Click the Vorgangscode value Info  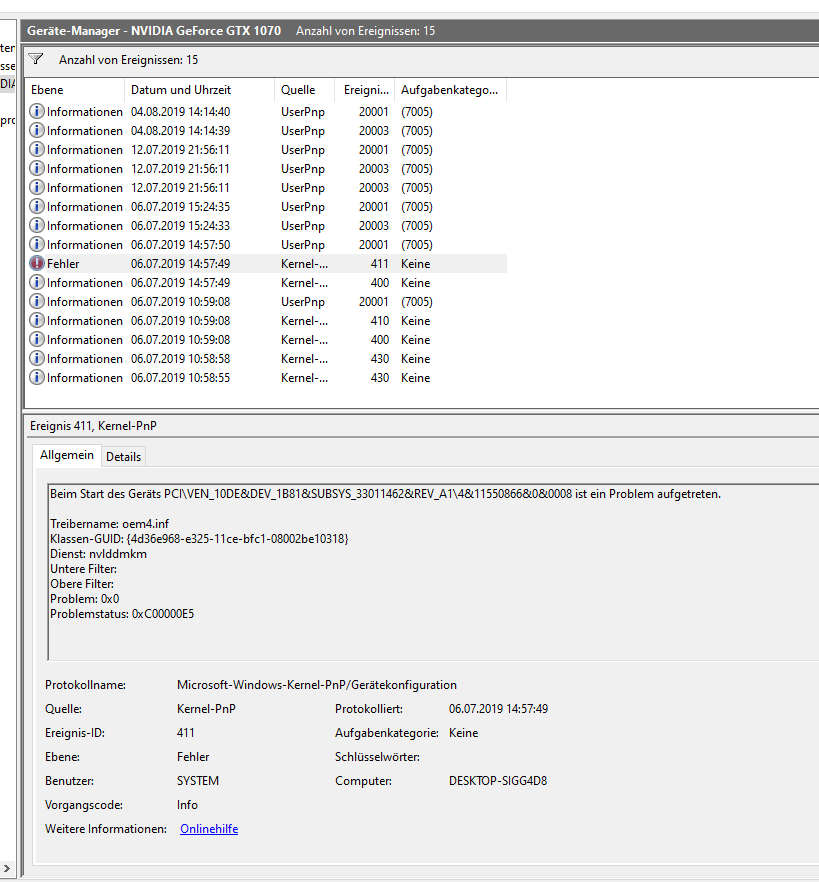(187, 805)
